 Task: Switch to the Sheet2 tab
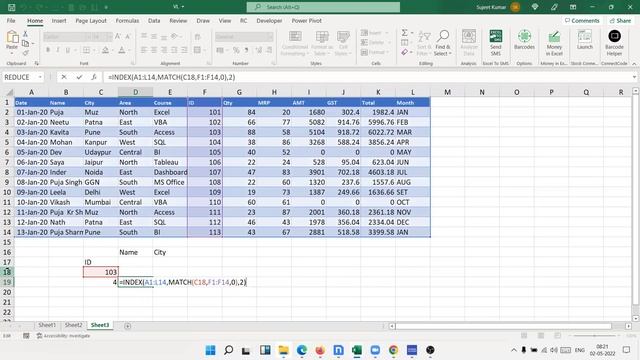(x=73, y=325)
